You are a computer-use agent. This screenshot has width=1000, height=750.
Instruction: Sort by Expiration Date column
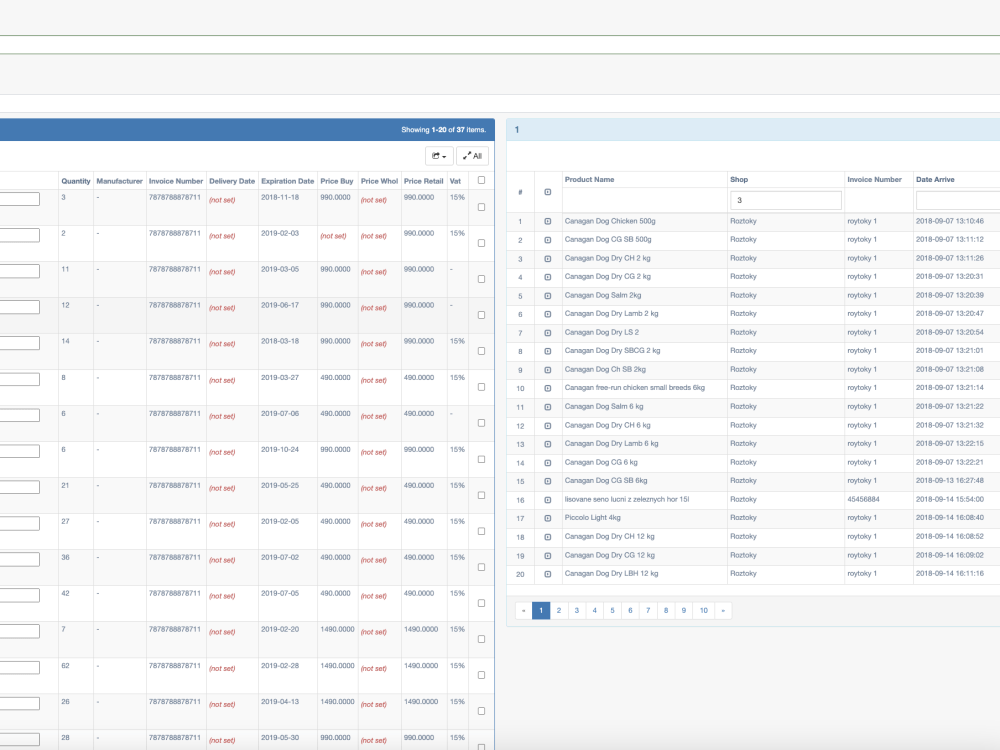(x=288, y=181)
